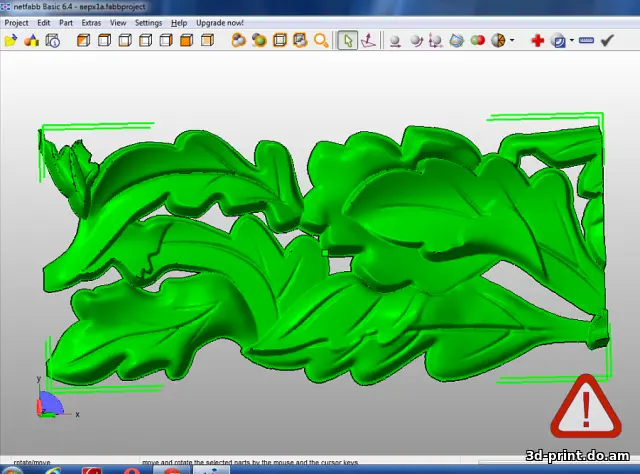Open the Help menu

coord(179,23)
